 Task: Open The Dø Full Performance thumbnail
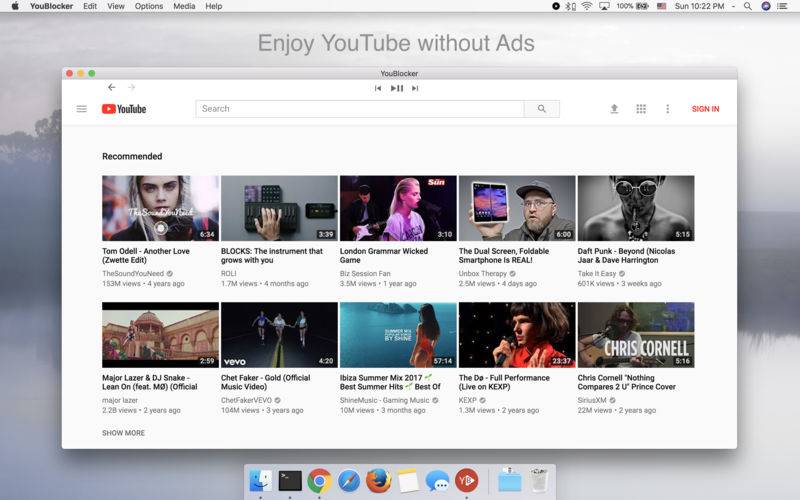coord(517,335)
